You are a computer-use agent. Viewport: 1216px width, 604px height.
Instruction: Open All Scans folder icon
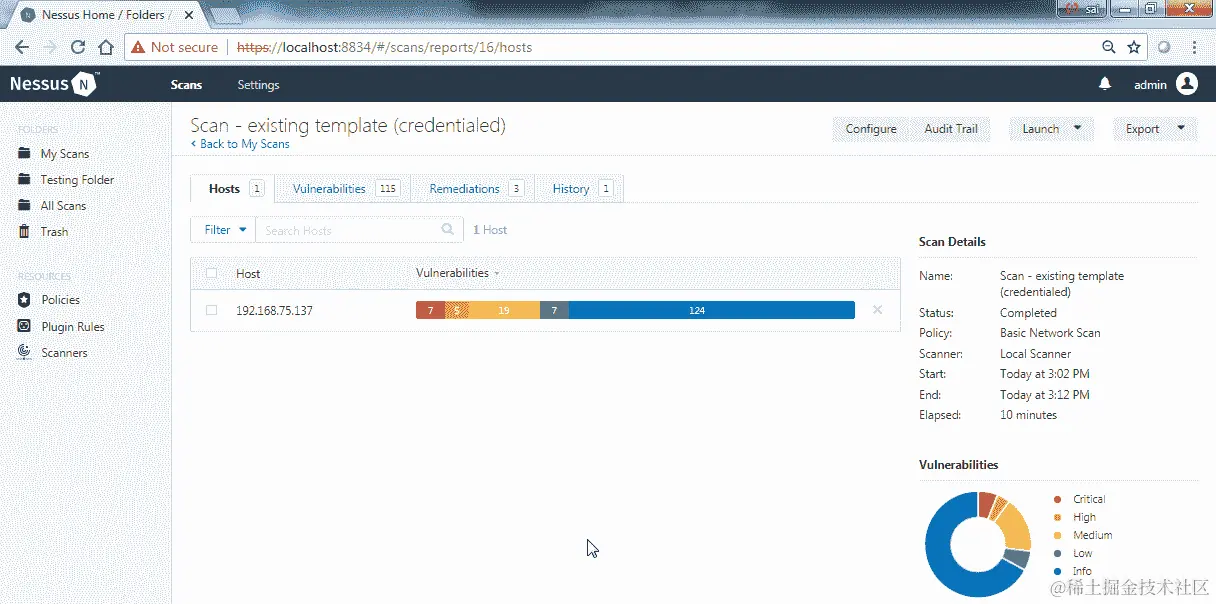[24, 205]
